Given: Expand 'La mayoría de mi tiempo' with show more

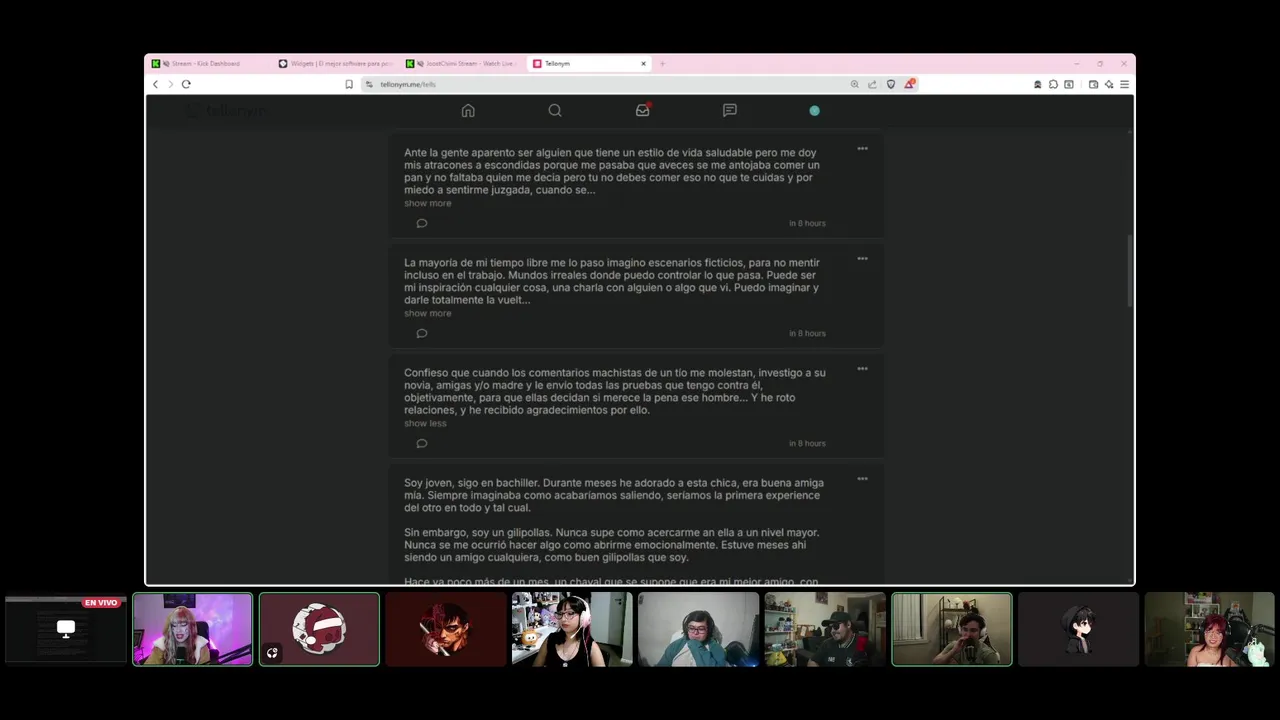Looking at the screenshot, I should 427,313.
